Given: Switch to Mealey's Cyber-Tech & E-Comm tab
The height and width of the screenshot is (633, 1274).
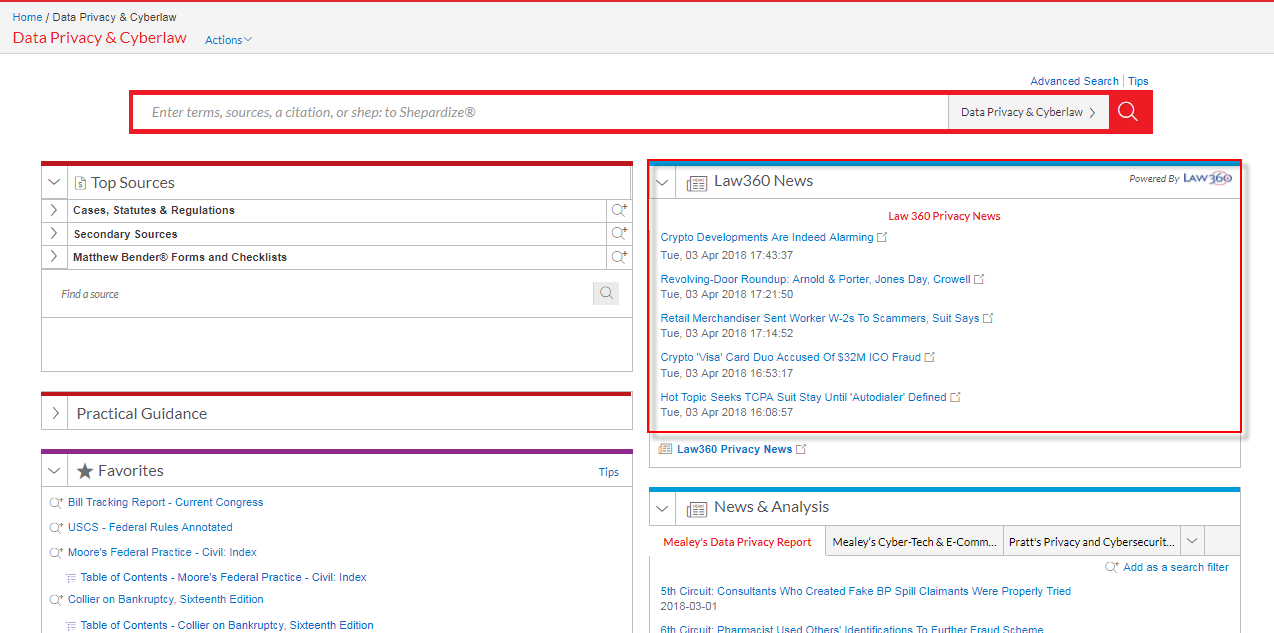Looking at the screenshot, I should pyautogui.click(x=915, y=542).
